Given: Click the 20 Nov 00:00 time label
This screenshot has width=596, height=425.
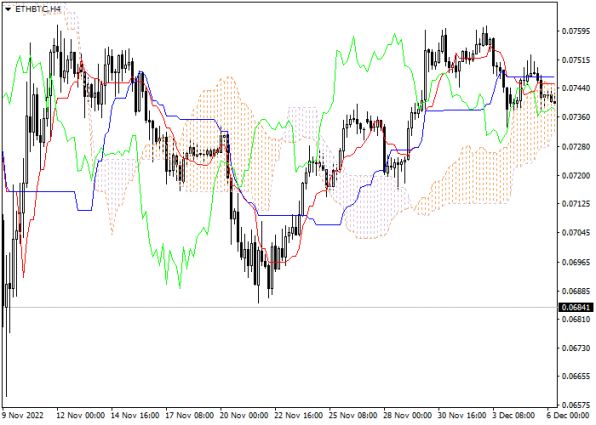Looking at the screenshot, I should tap(244, 415).
